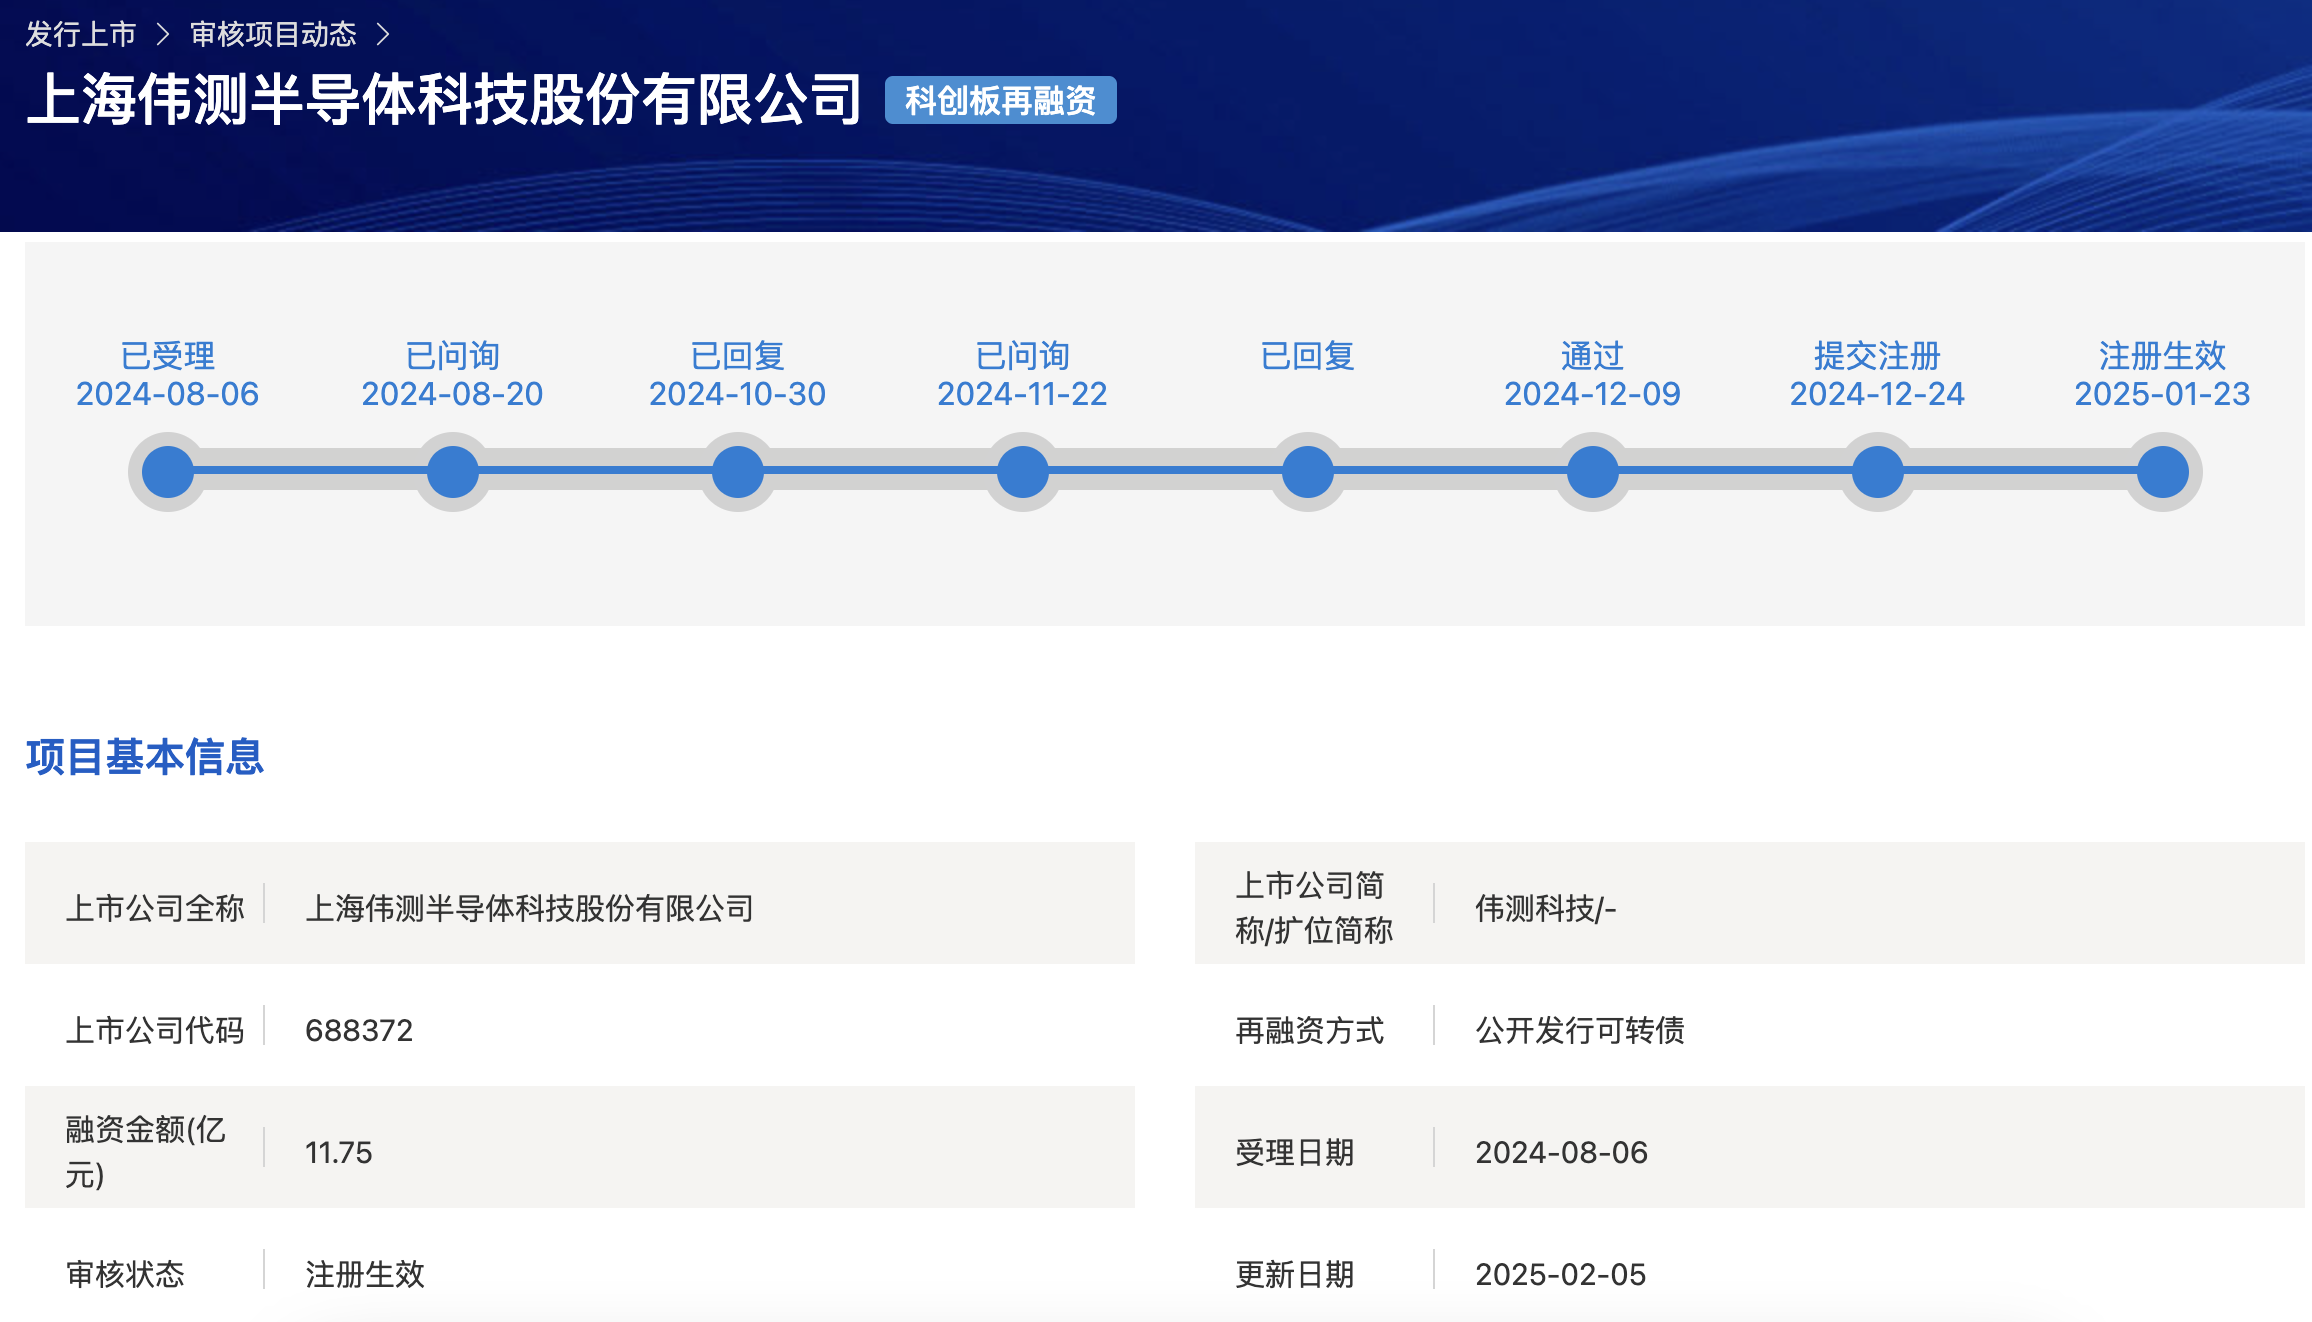Click the 科创板再融资 category badge
The image size is (2312, 1322).
[x=999, y=101]
